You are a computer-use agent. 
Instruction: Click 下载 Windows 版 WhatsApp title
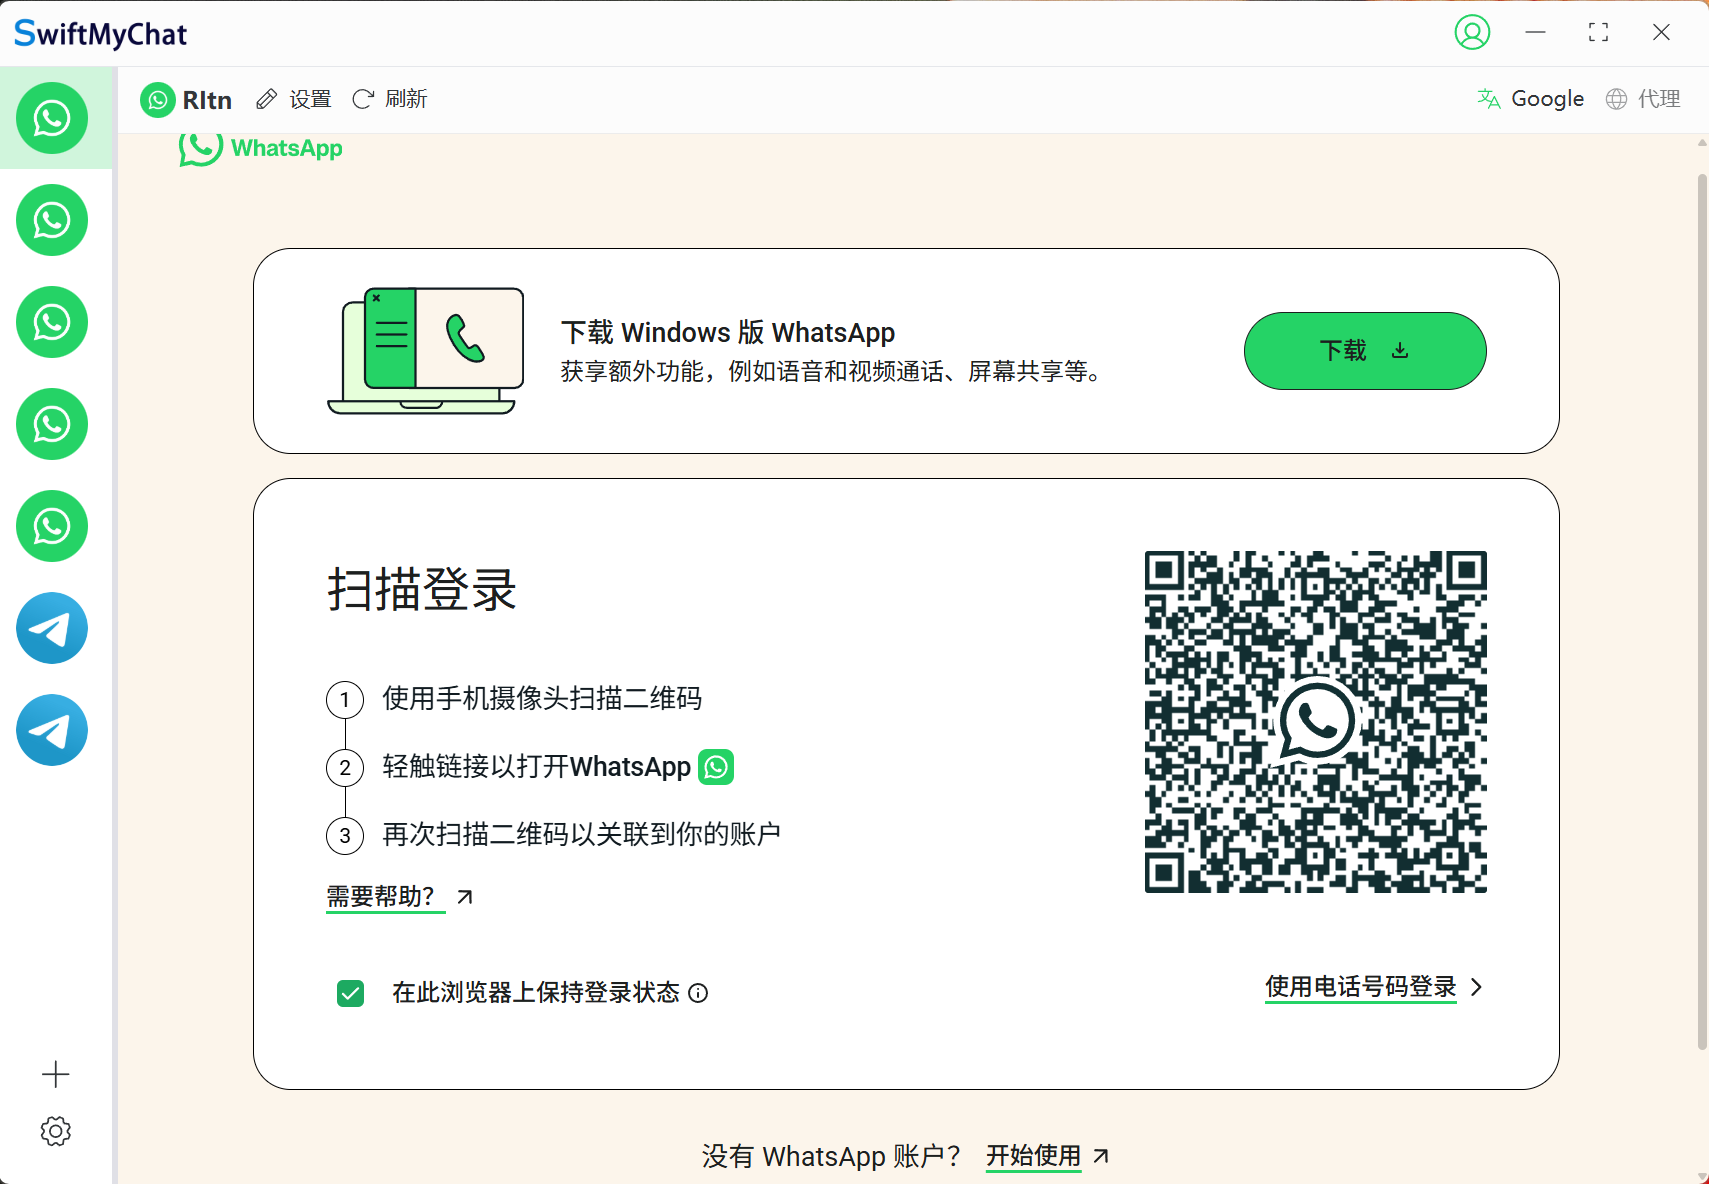point(728,332)
